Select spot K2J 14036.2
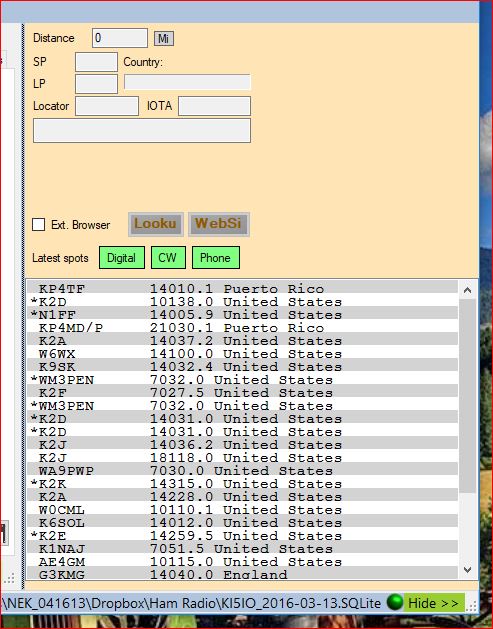 (242, 444)
